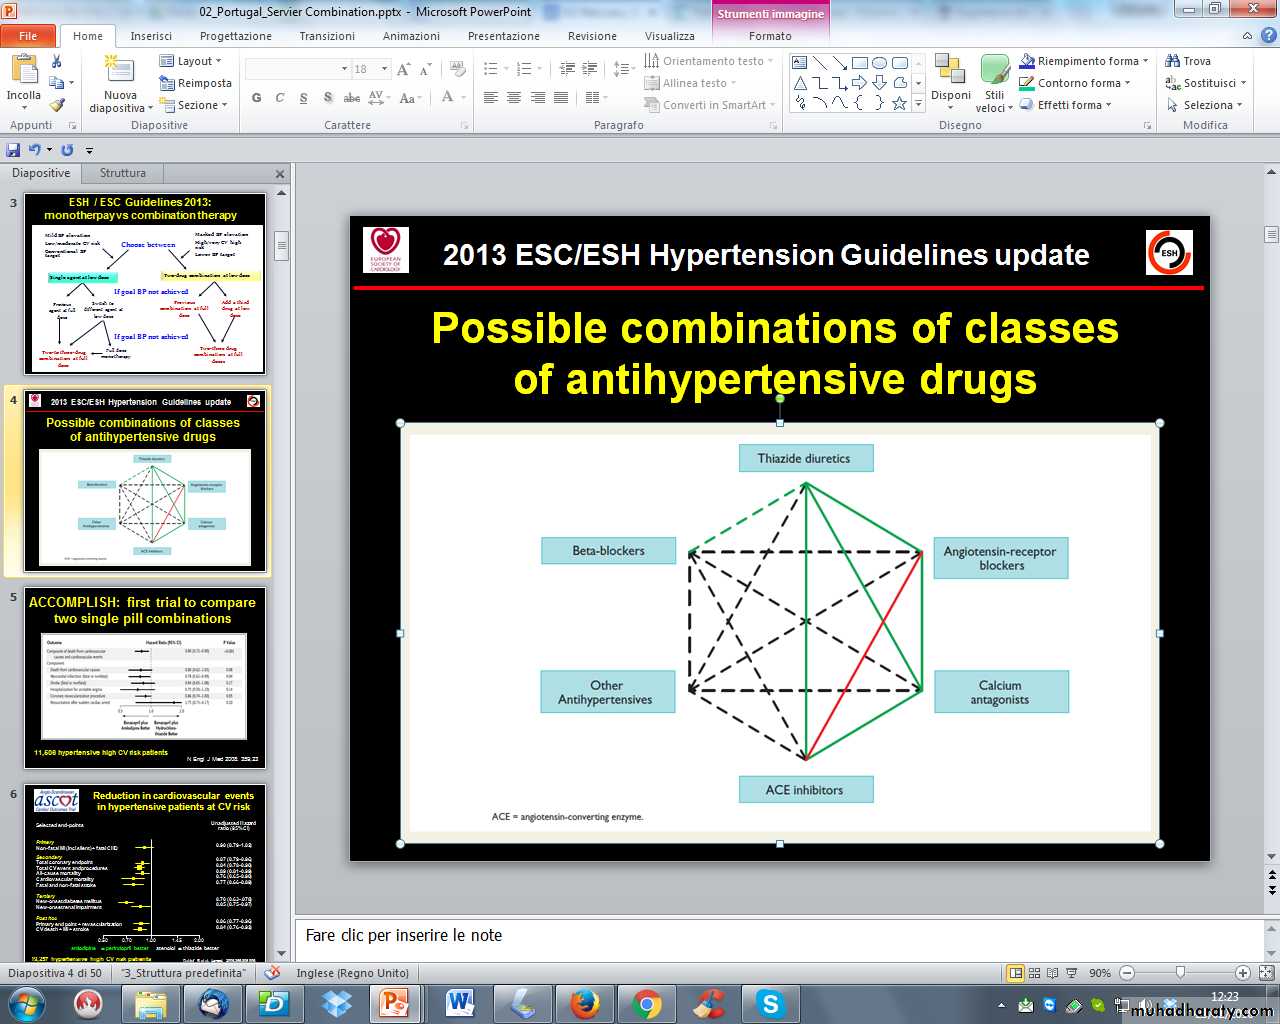The width and height of the screenshot is (1280, 1024).
Task: Click the Incolla paste icon
Action: (23, 75)
